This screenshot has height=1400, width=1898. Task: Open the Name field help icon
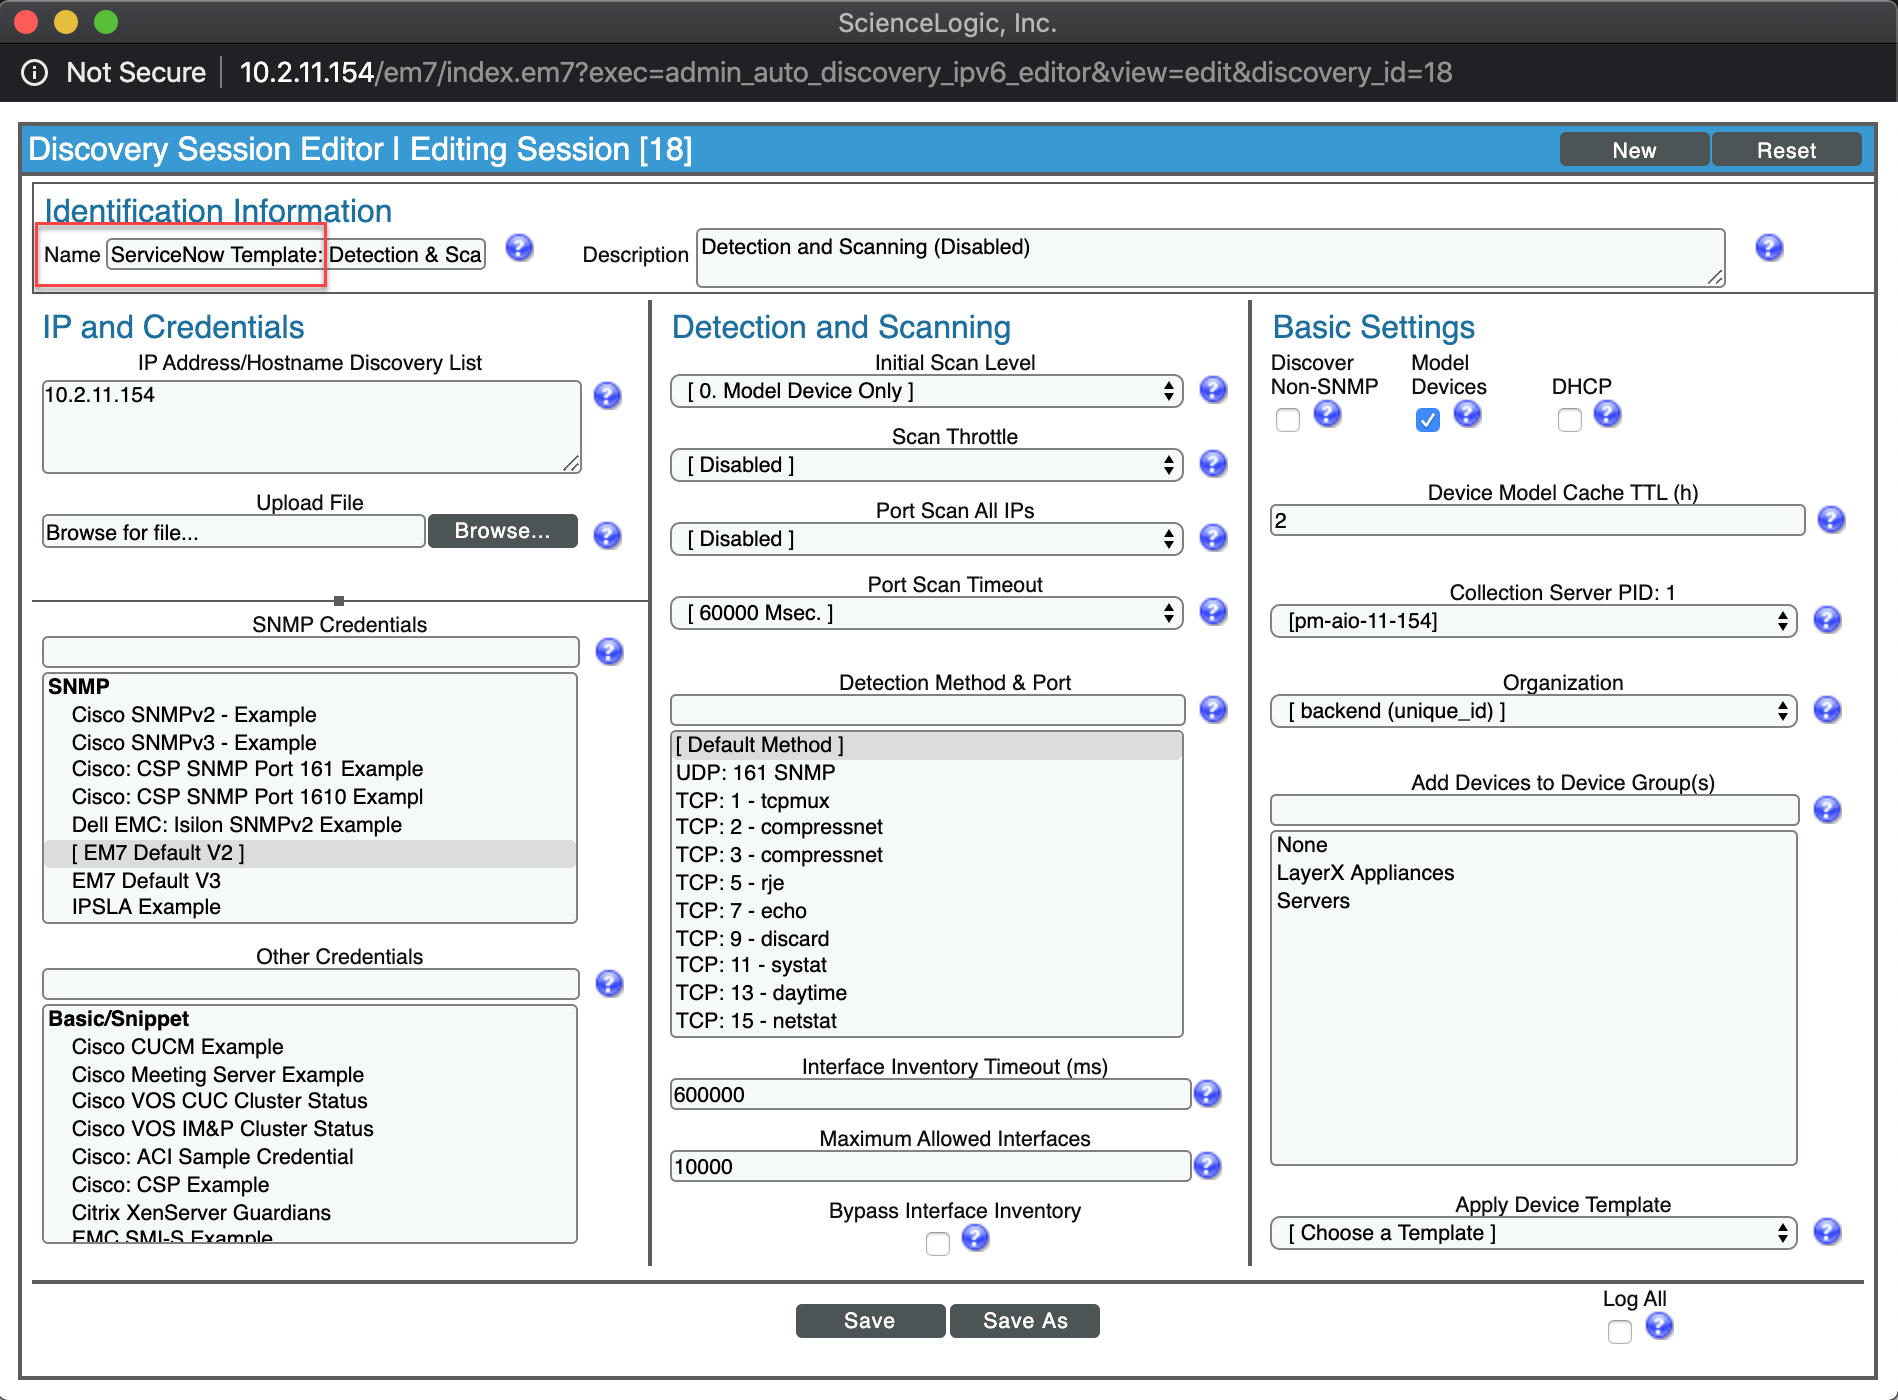519,248
